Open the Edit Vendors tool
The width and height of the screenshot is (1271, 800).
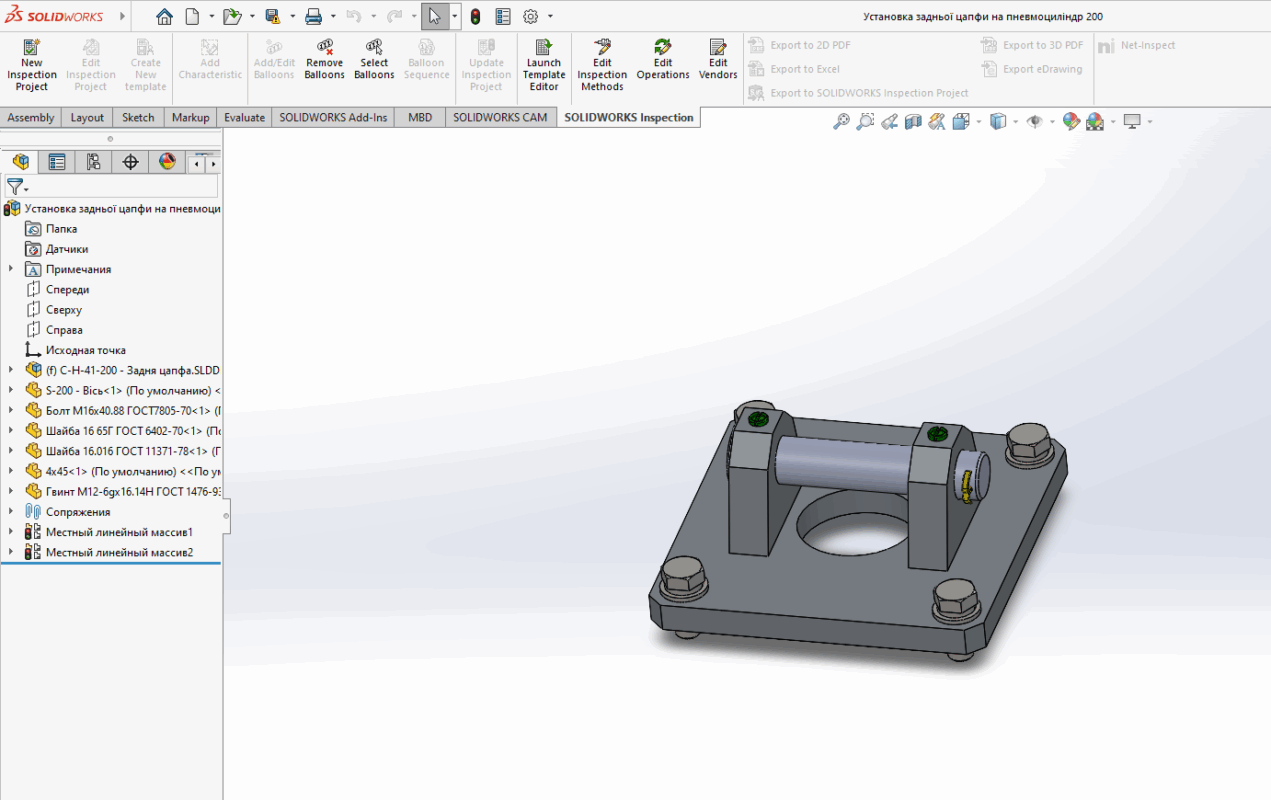coord(718,62)
